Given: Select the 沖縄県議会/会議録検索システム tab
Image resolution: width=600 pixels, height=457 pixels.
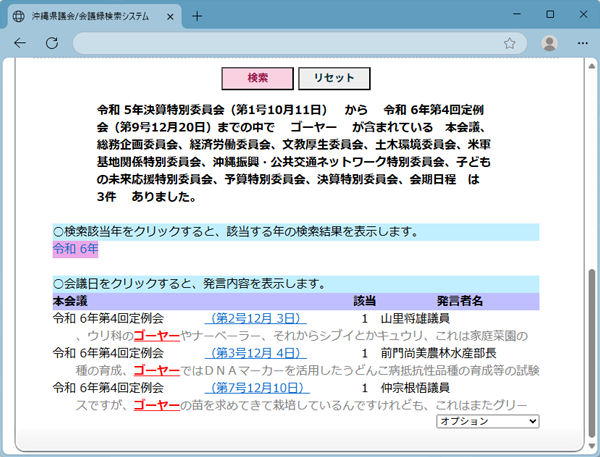Looking at the screenshot, I should pyautogui.click(x=94, y=16).
